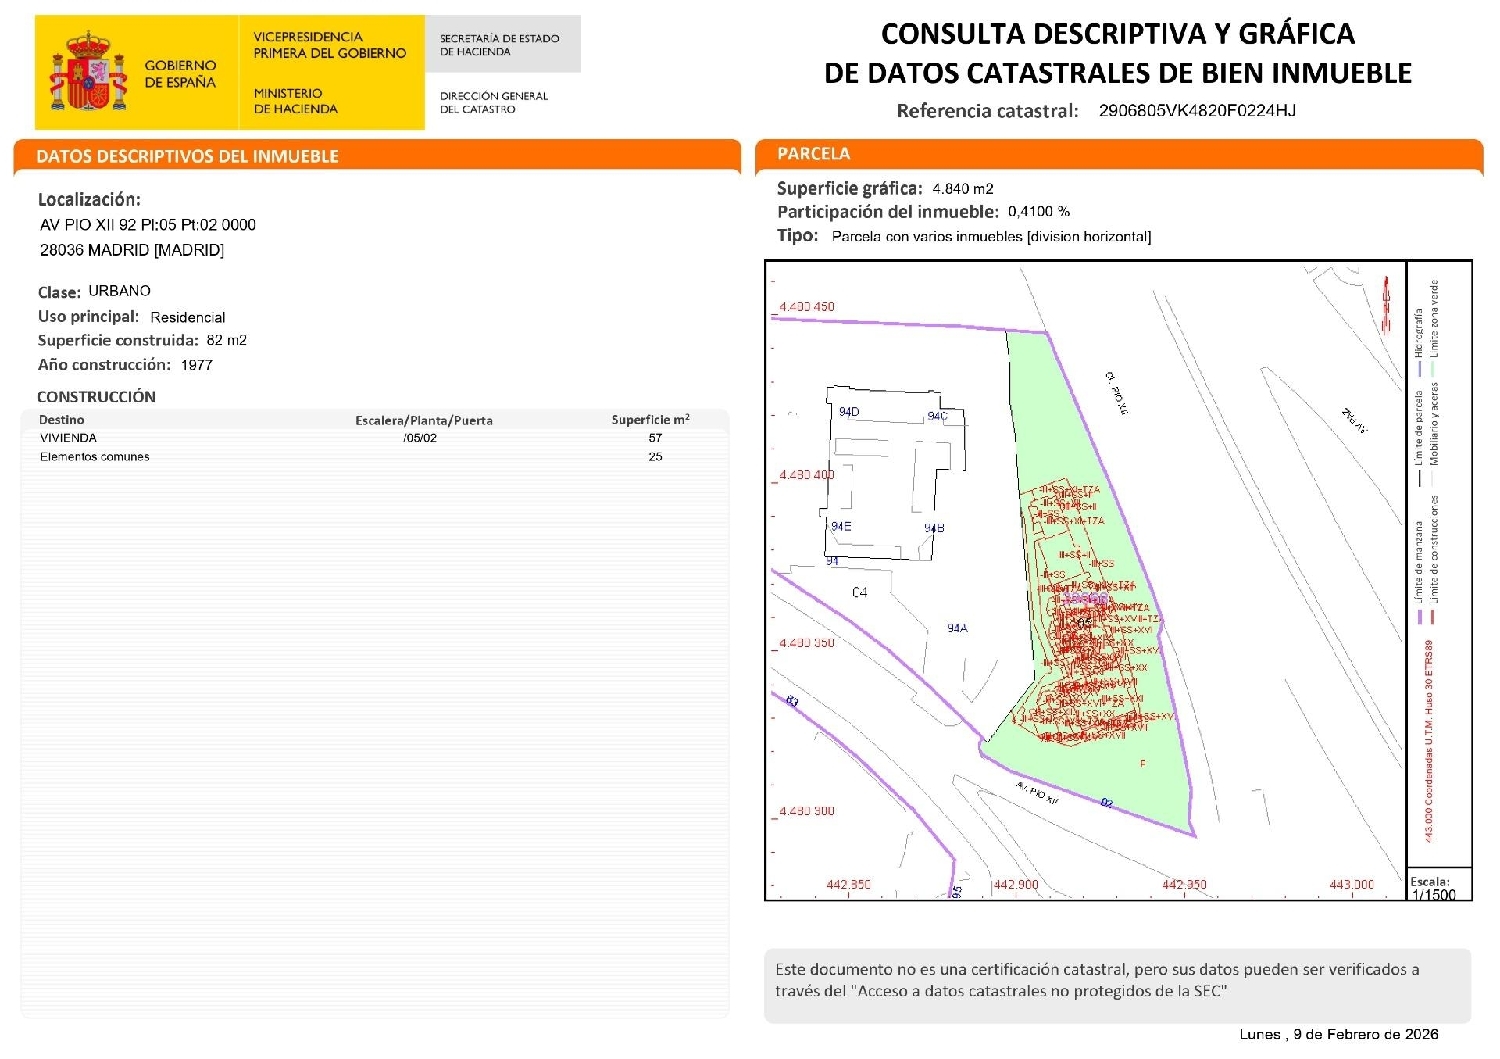Viewport: 1500px width, 1059px height.
Task: Click the Límite zona verde legend entry
Action: click(x=1434, y=320)
